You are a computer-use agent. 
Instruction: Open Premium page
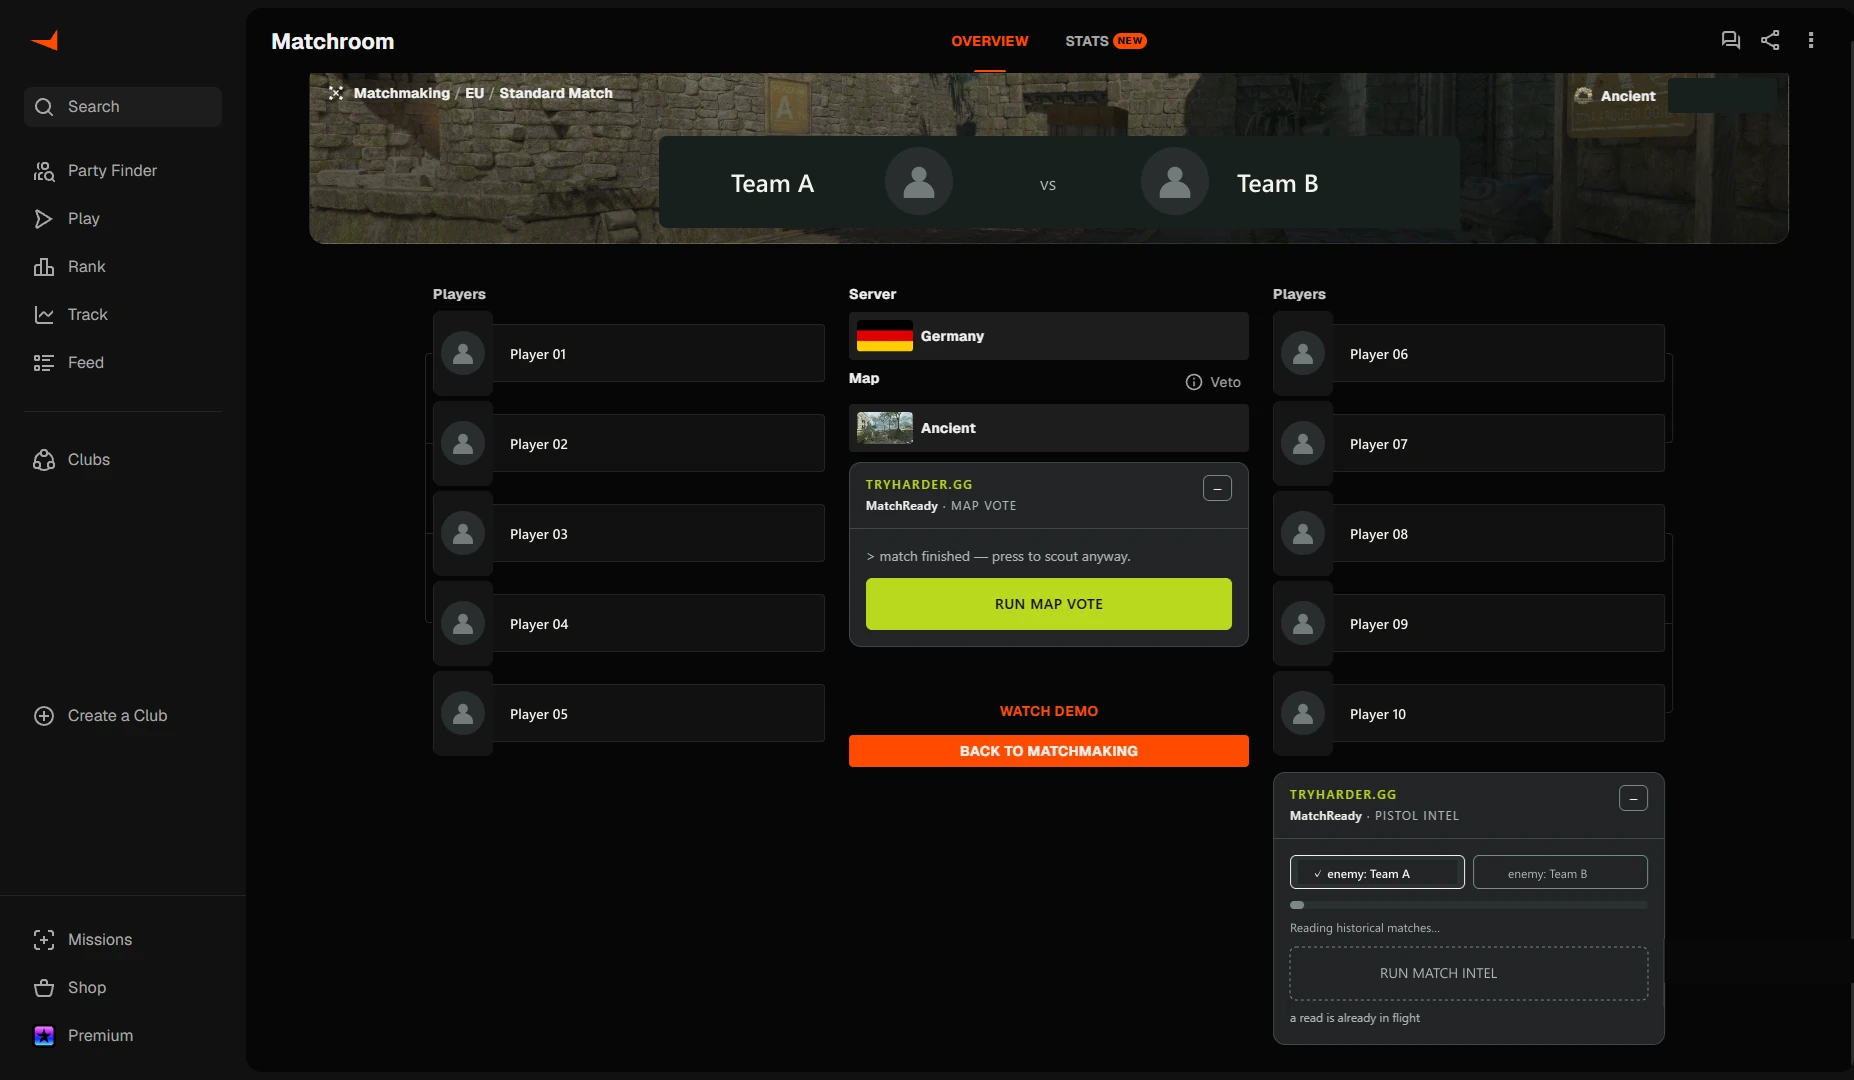tap(123, 1035)
